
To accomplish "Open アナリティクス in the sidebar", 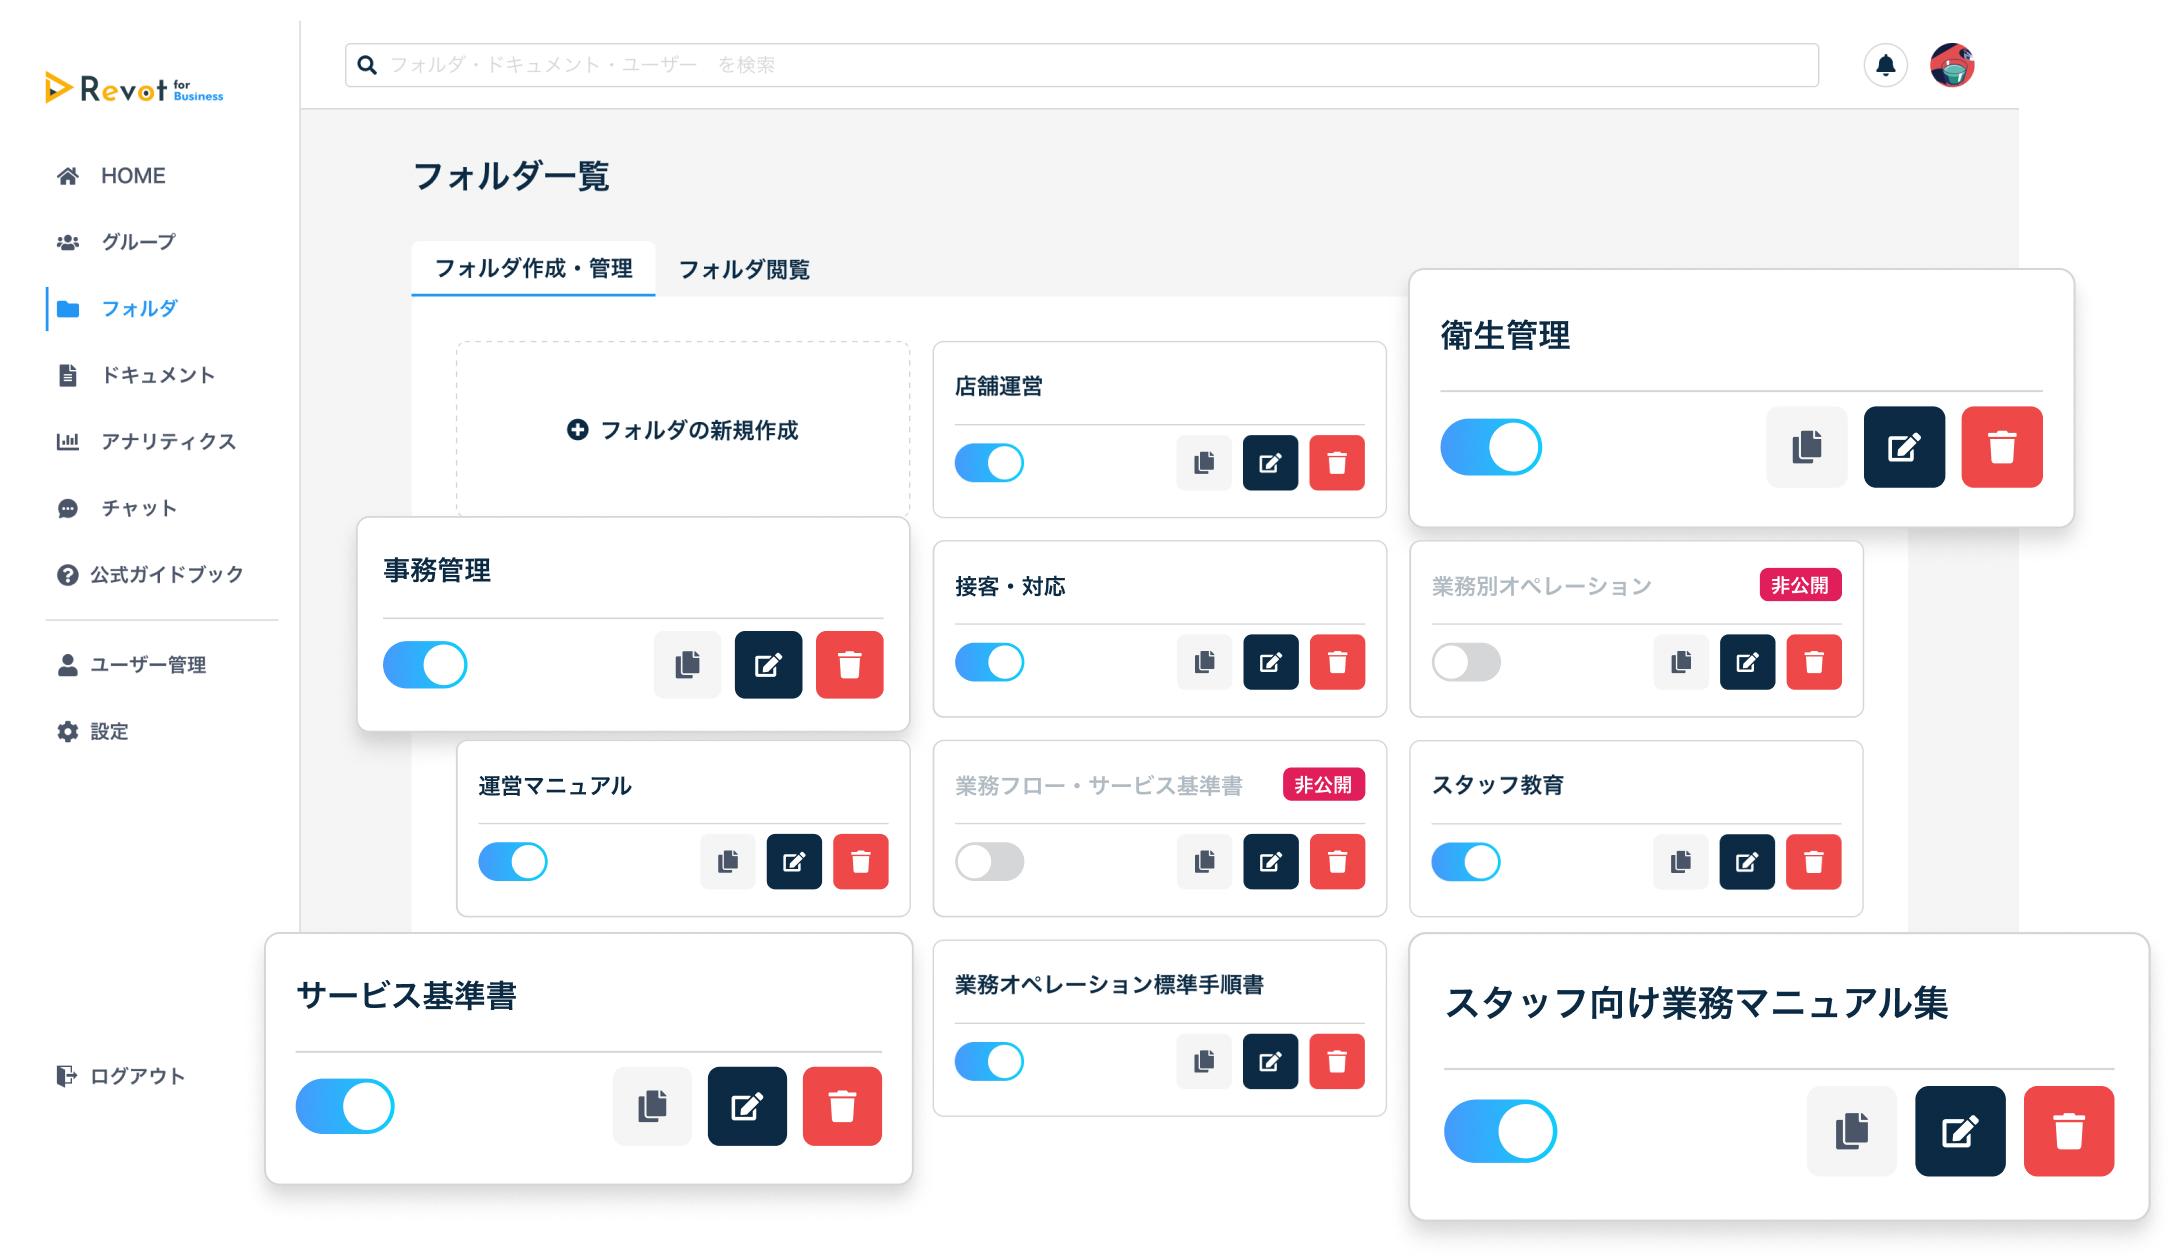I will (167, 442).
